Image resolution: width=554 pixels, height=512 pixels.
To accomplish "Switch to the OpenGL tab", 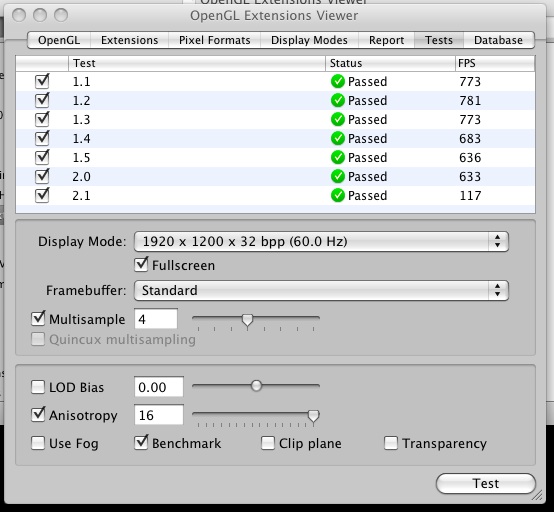I will pos(59,40).
